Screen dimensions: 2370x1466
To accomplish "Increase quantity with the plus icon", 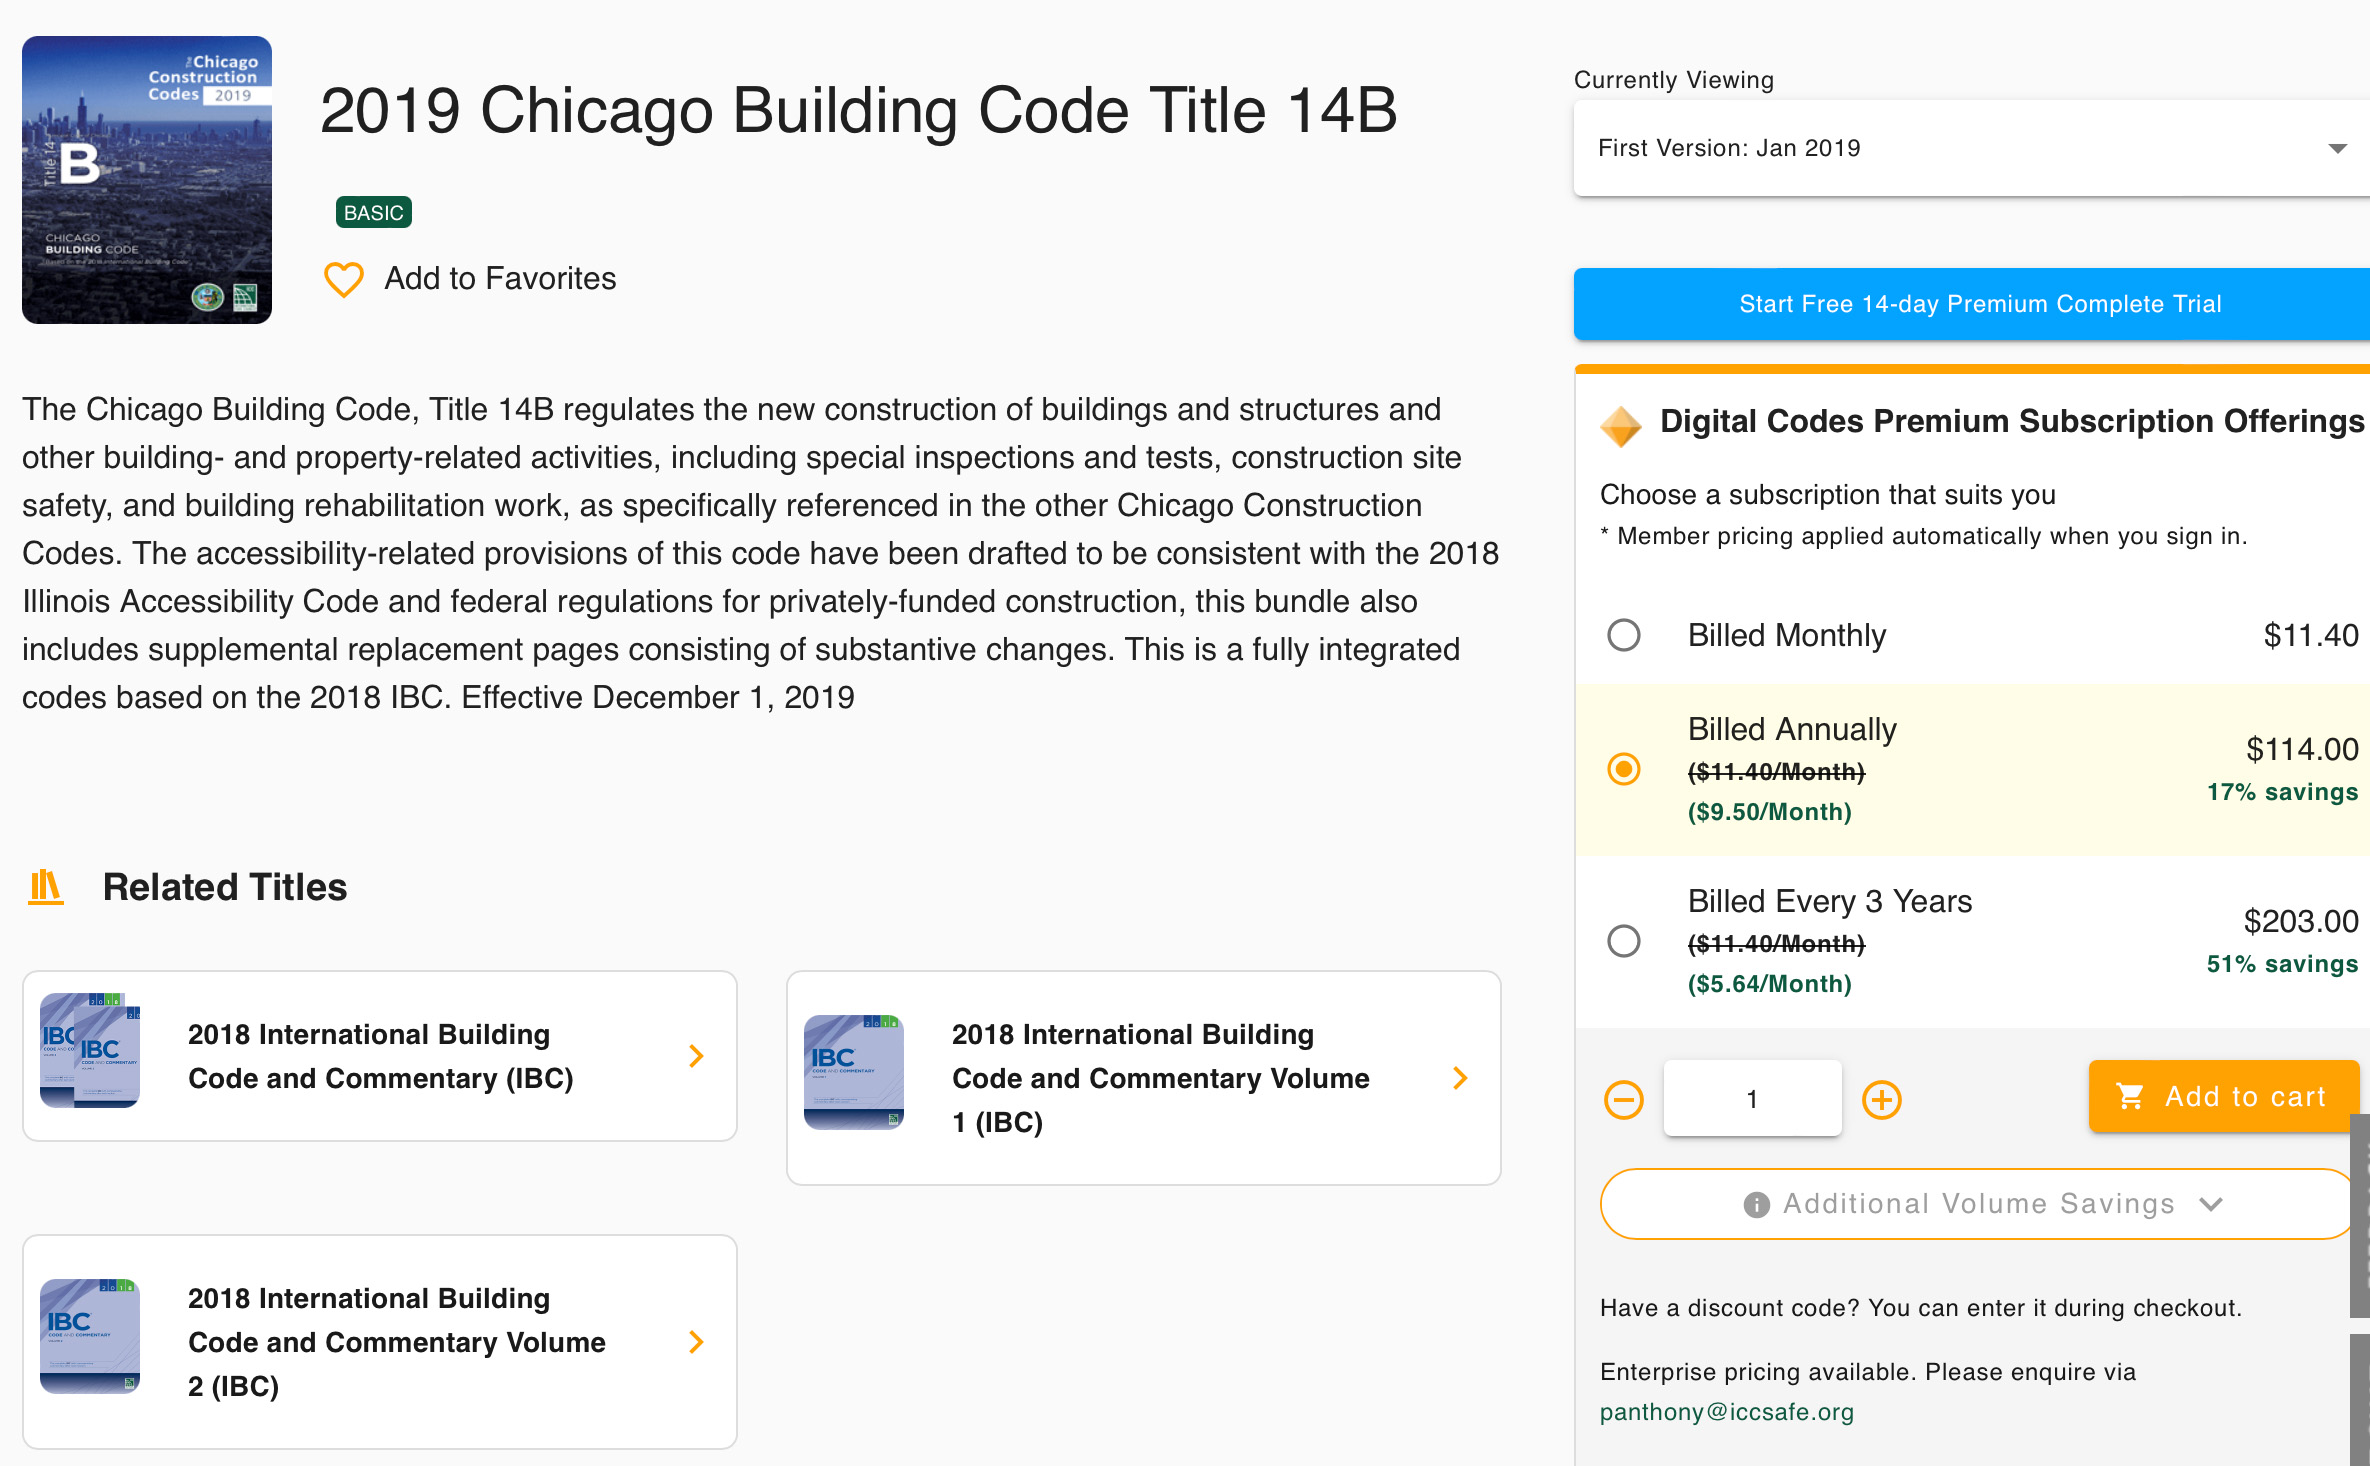I will coord(1882,1100).
